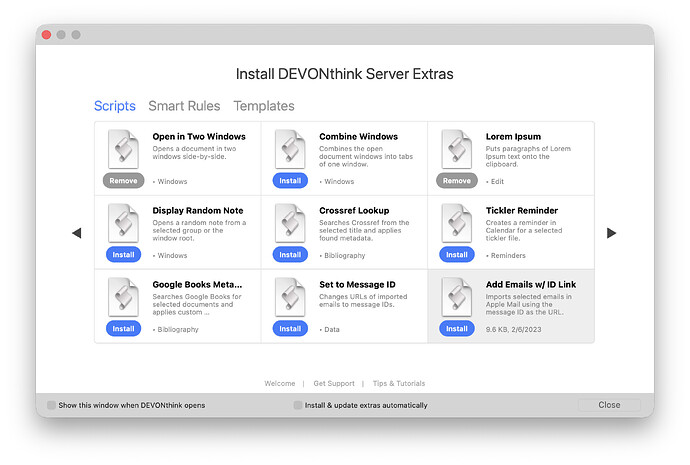Click the Google Books Meta script icon
The image size is (690, 465).
pyautogui.click(x=123, y=297)
